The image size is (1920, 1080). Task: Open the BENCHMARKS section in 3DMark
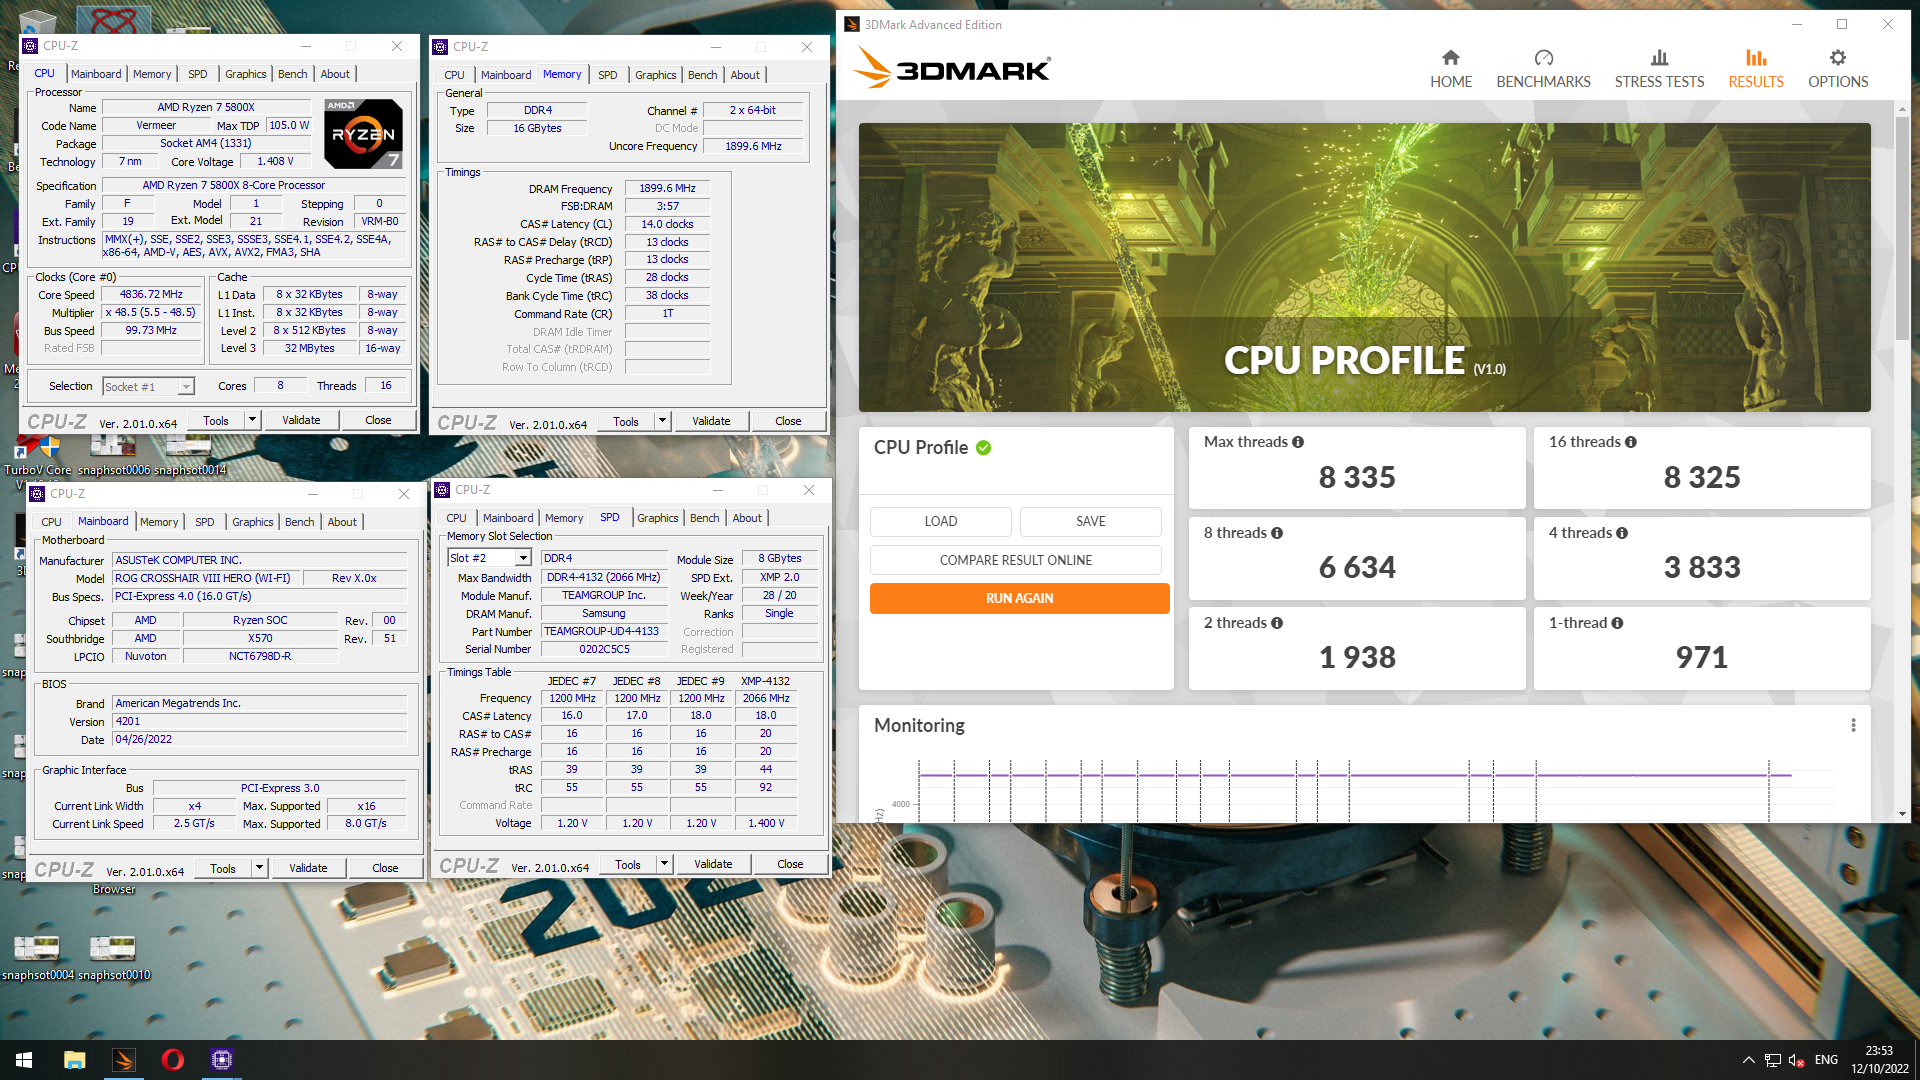pyautogui.click(x=1543, y=69)
